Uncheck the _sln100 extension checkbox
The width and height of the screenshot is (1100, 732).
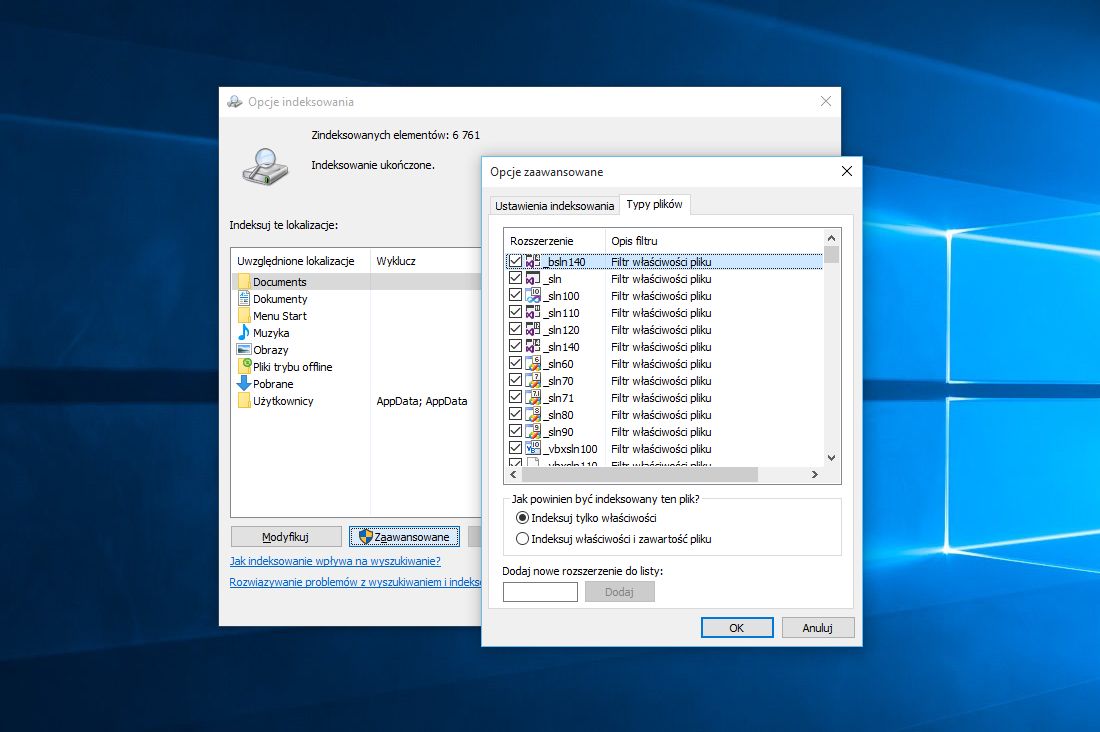tap(515, 295)
